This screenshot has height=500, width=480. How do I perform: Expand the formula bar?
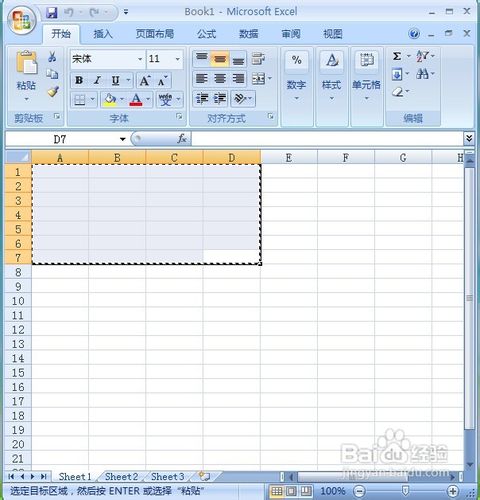pyautogui.click(x=469, y=138)
